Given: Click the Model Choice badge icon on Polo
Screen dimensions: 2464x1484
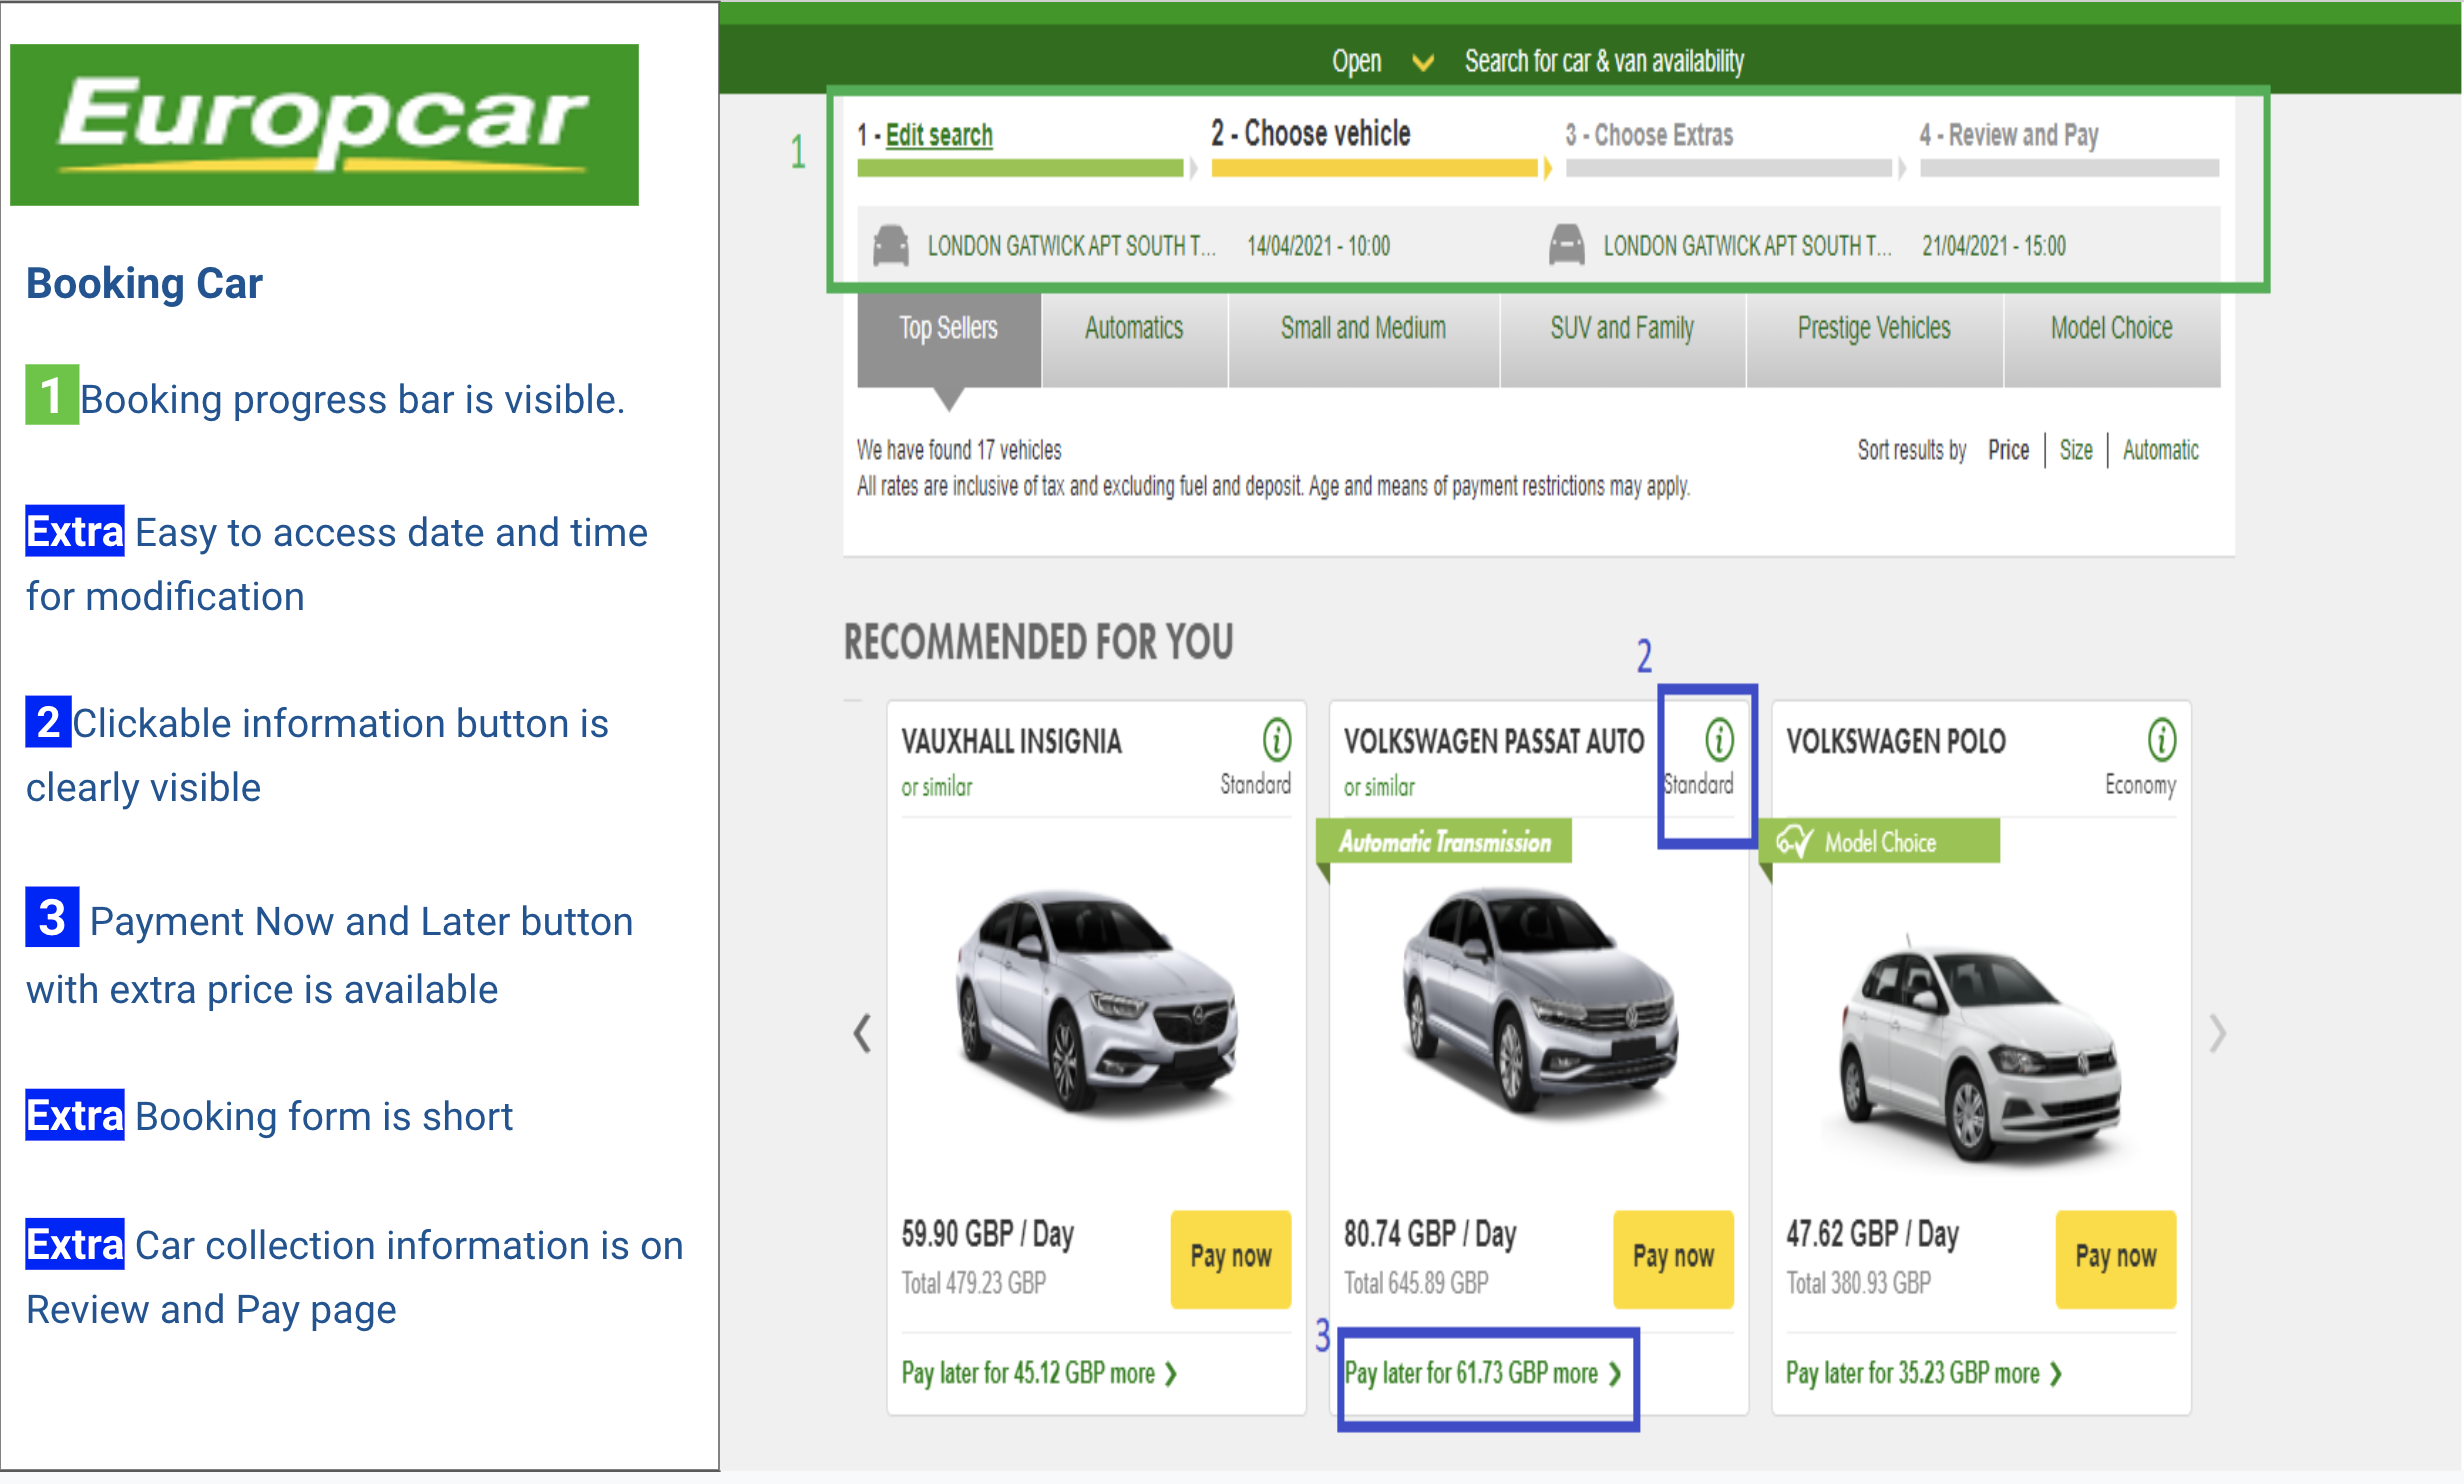Looking at the screenshot, I should click(1794, 842).
